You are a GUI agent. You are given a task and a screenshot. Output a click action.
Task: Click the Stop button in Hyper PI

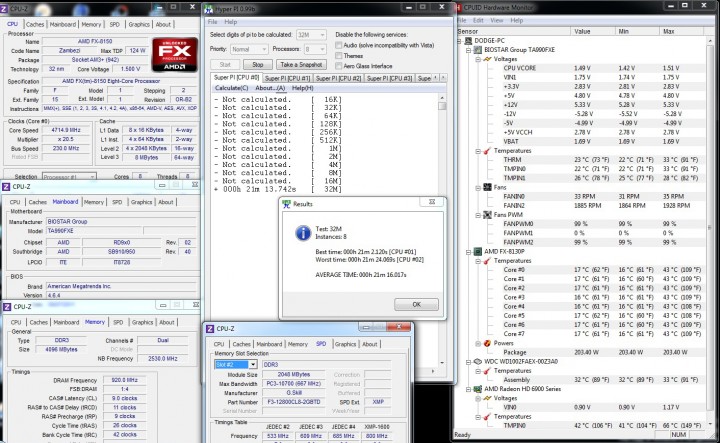point(258,65)
